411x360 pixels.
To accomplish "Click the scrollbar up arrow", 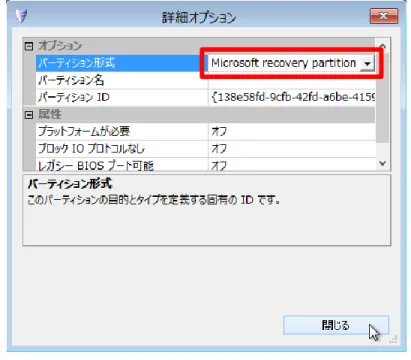I will click(x=383, y=45).
